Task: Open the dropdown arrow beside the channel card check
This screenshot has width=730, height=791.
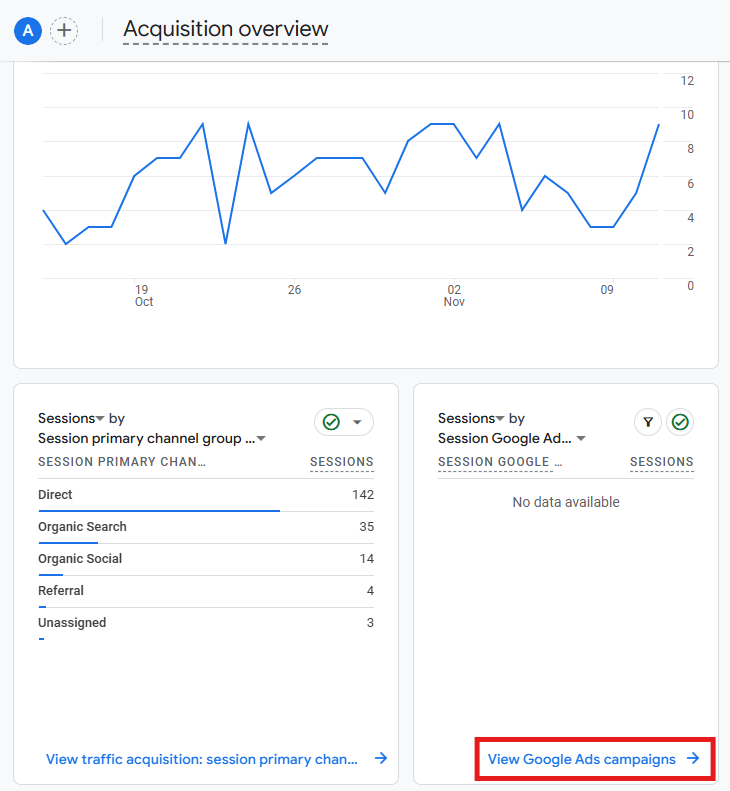Action: 357,422
